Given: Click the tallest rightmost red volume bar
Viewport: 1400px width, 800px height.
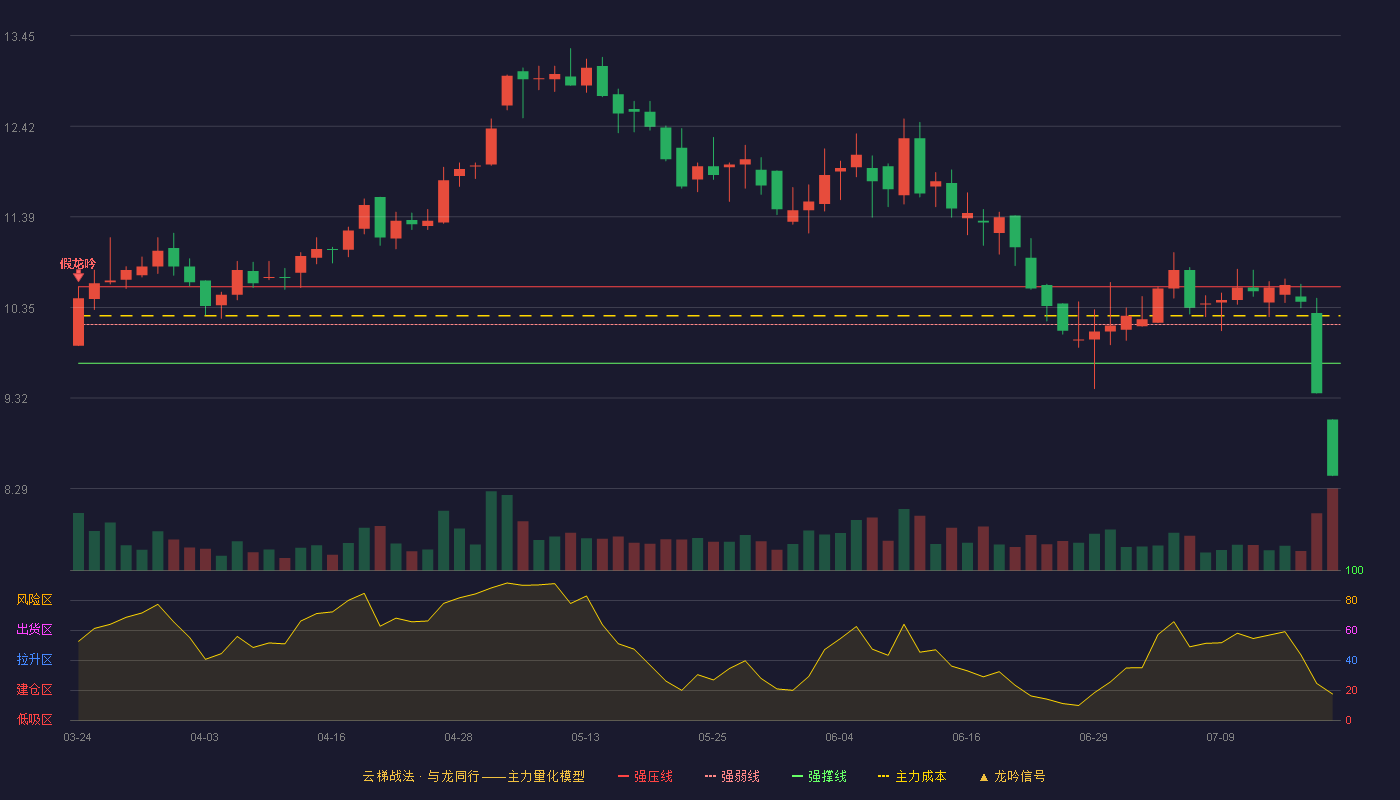Looking at the screenshot, I should coord(1332,529).
